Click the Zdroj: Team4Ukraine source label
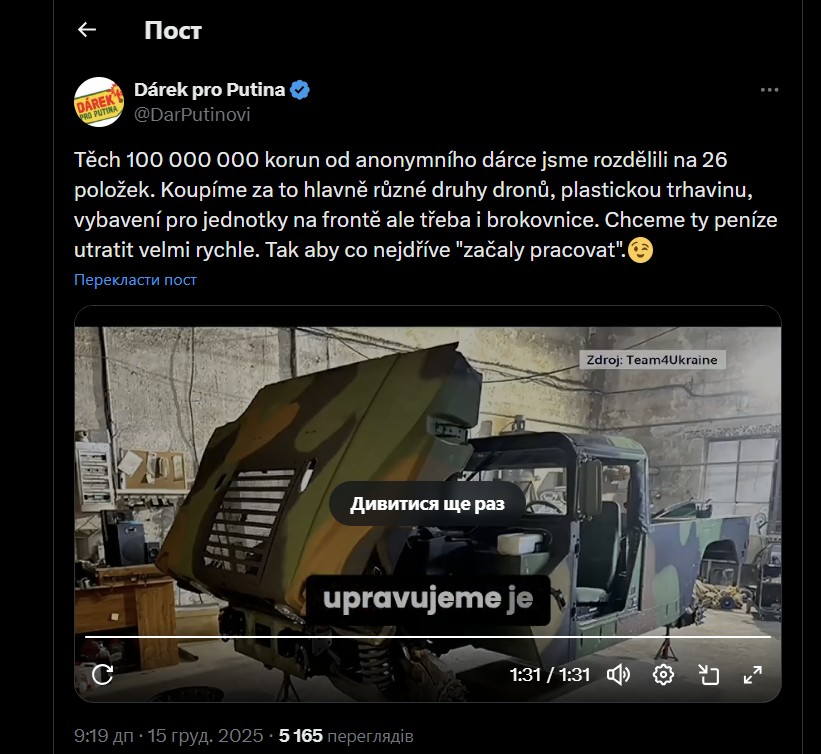Screen dimensions: 821x754 click(x=652, y=360)
